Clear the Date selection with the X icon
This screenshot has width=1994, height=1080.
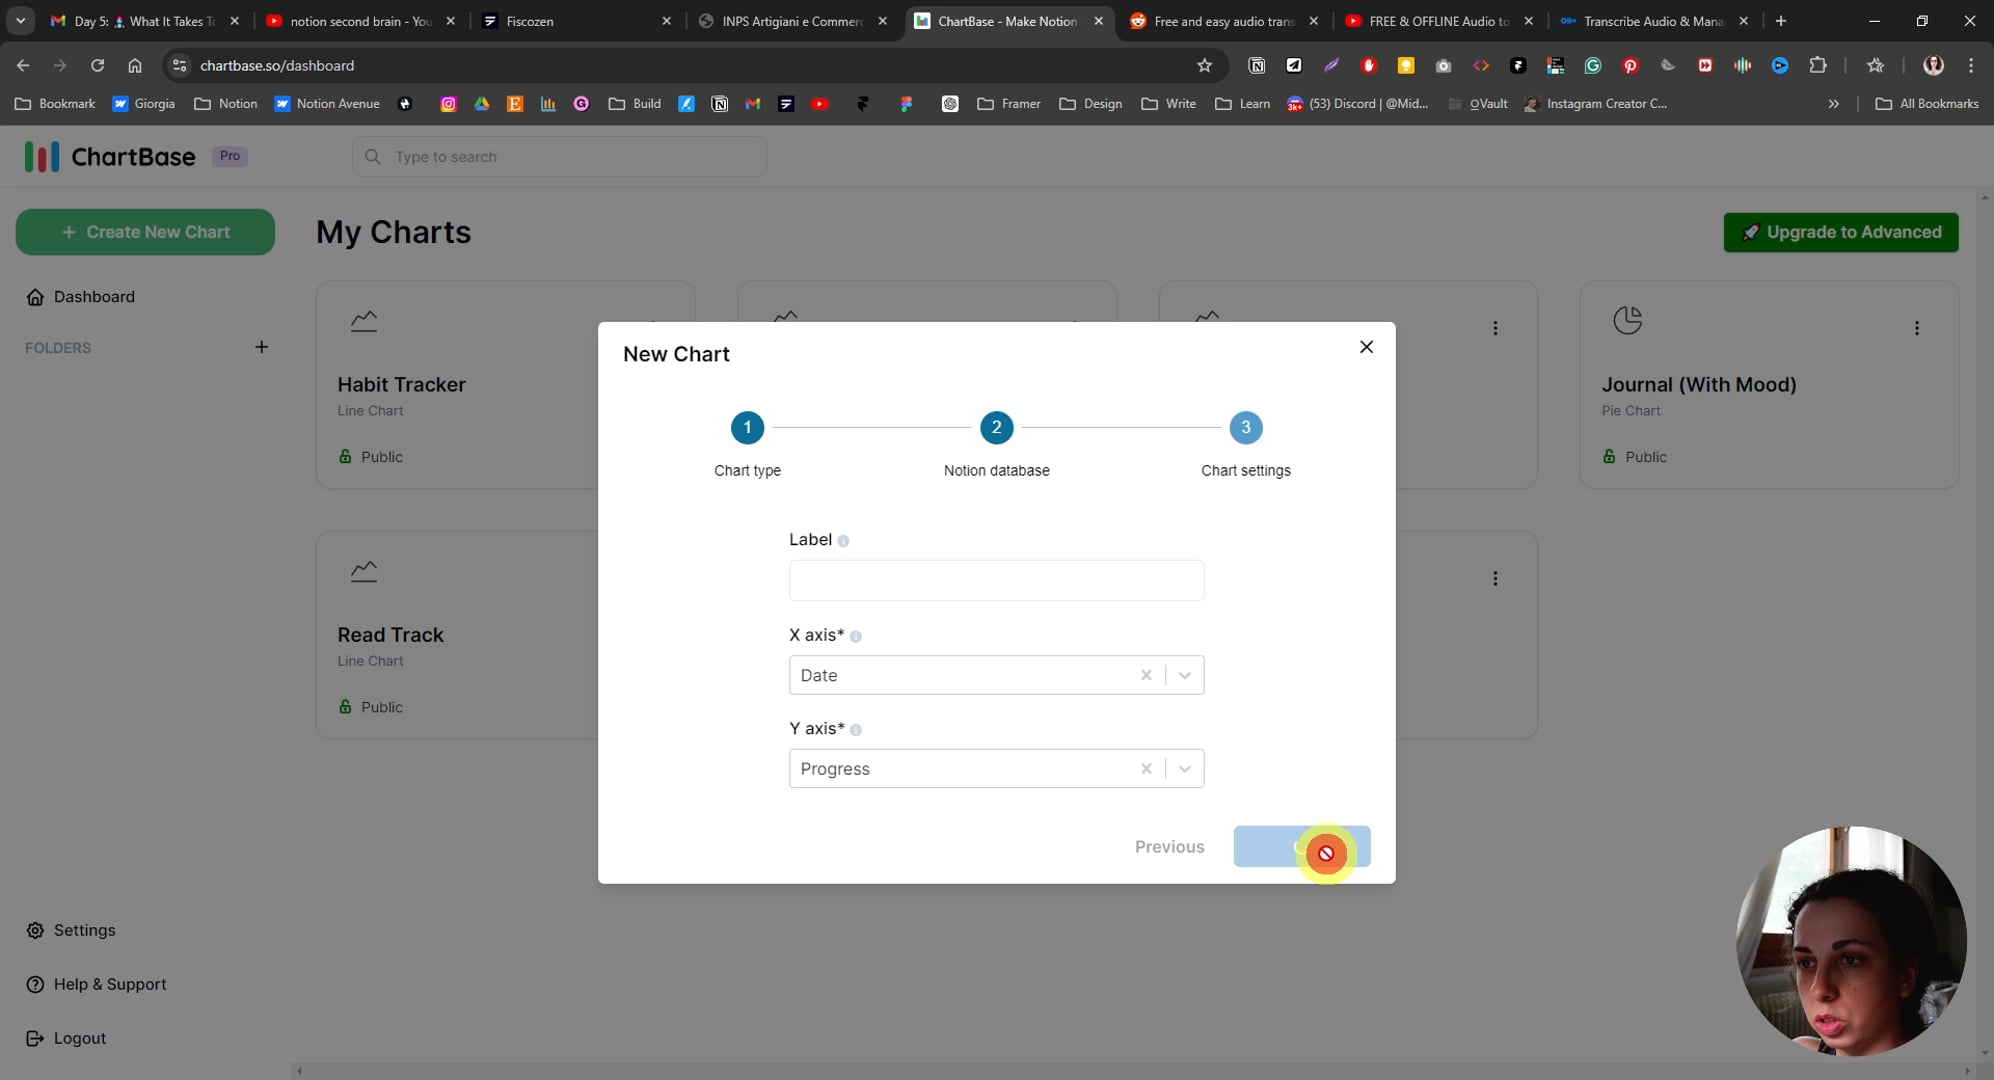point(1146,675)
